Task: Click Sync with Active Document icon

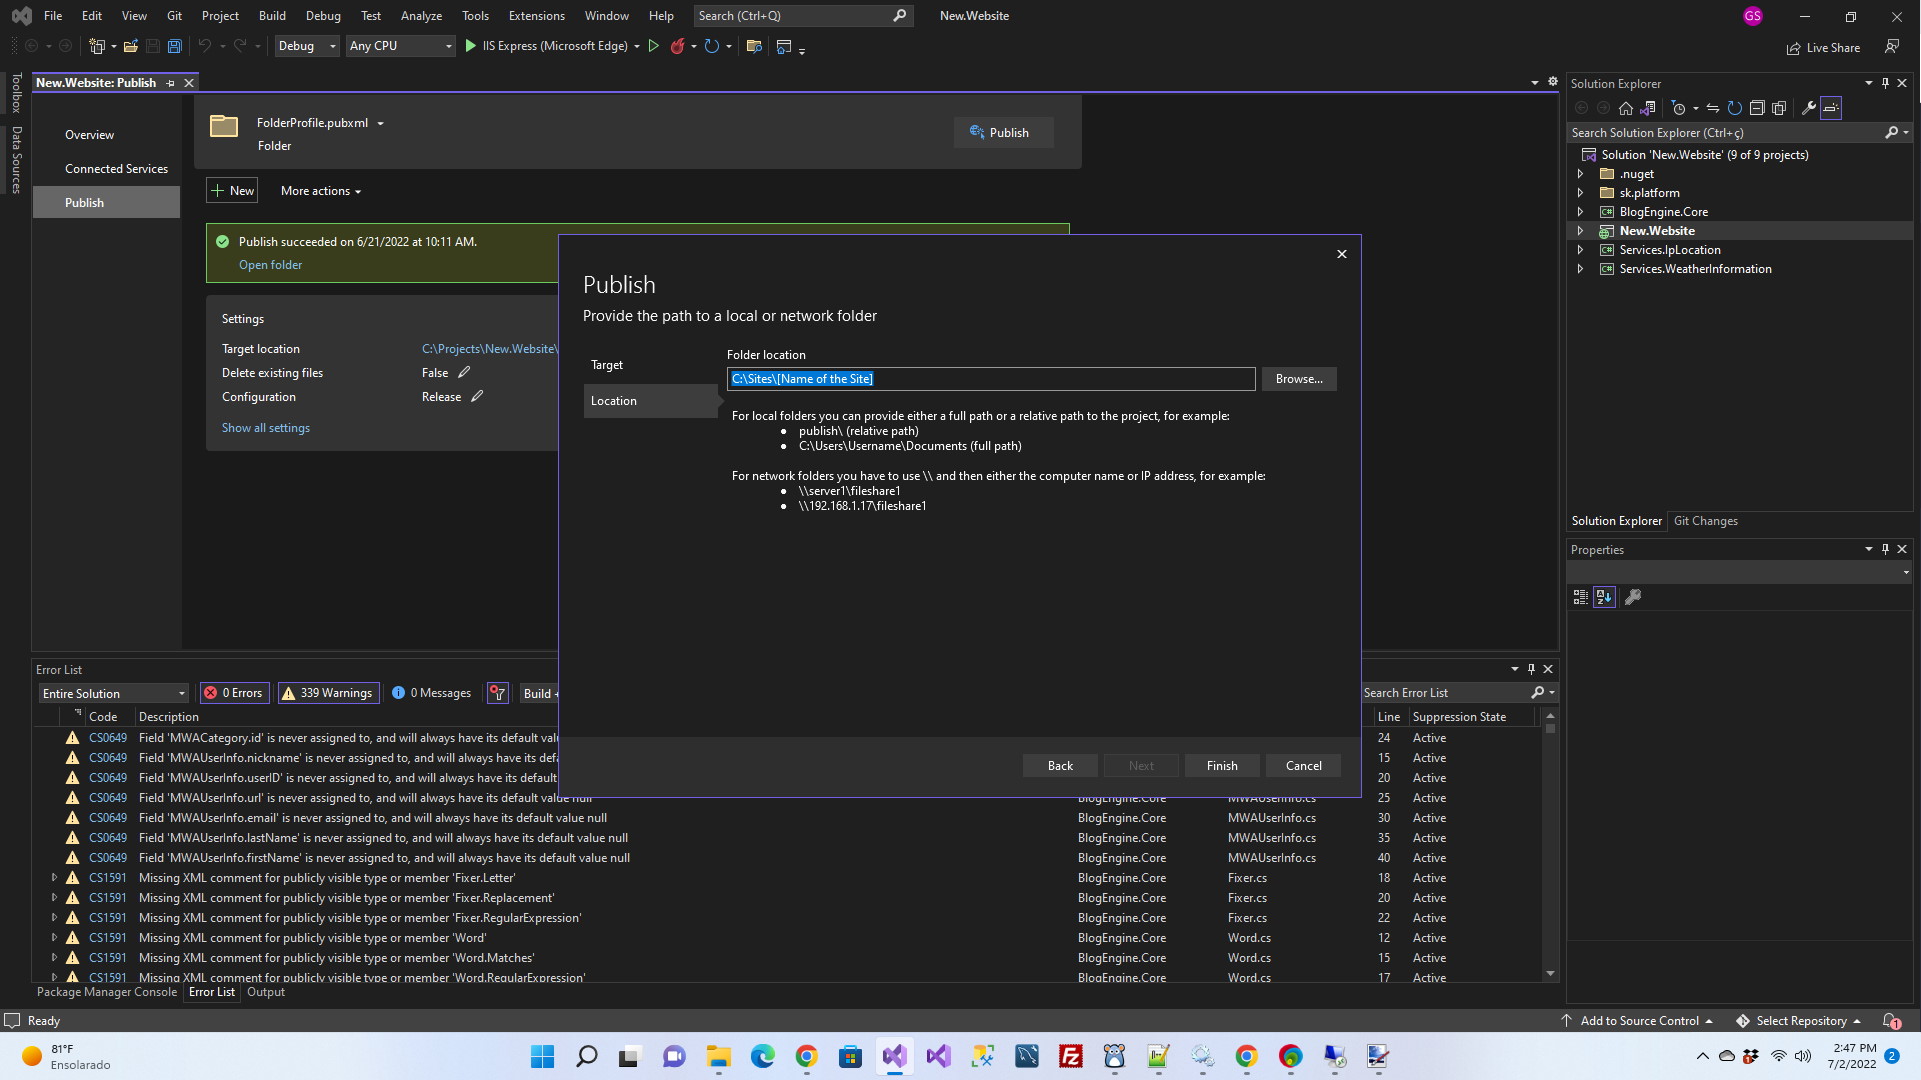Action: coord(1713,108)
